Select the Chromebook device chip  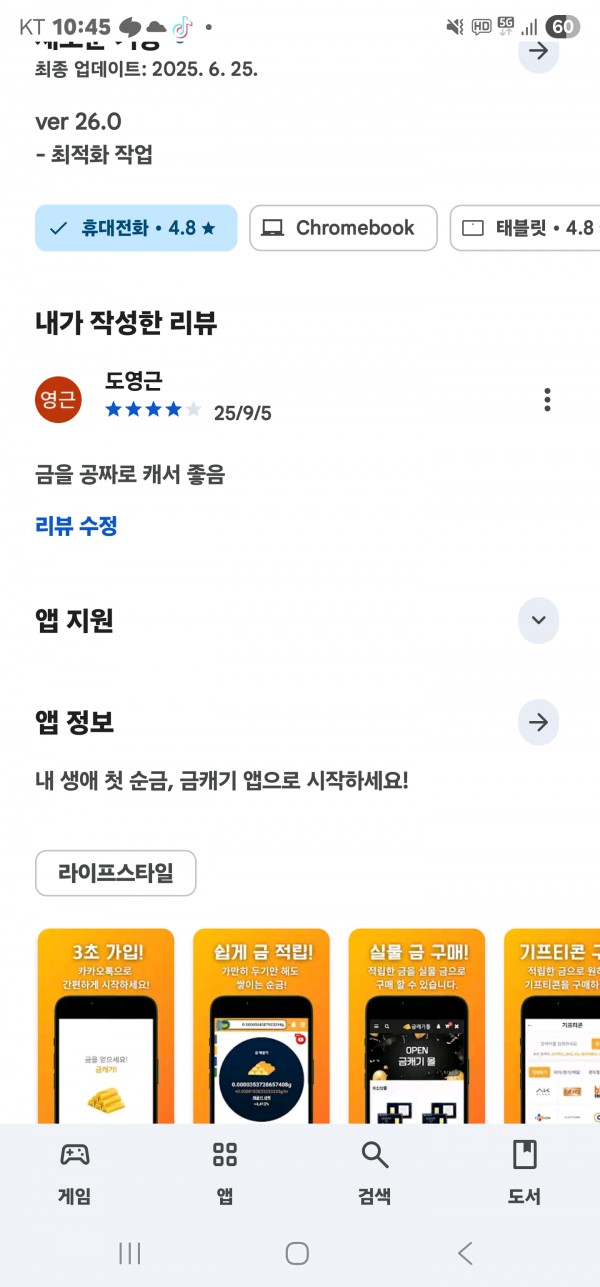click(343, 228)
